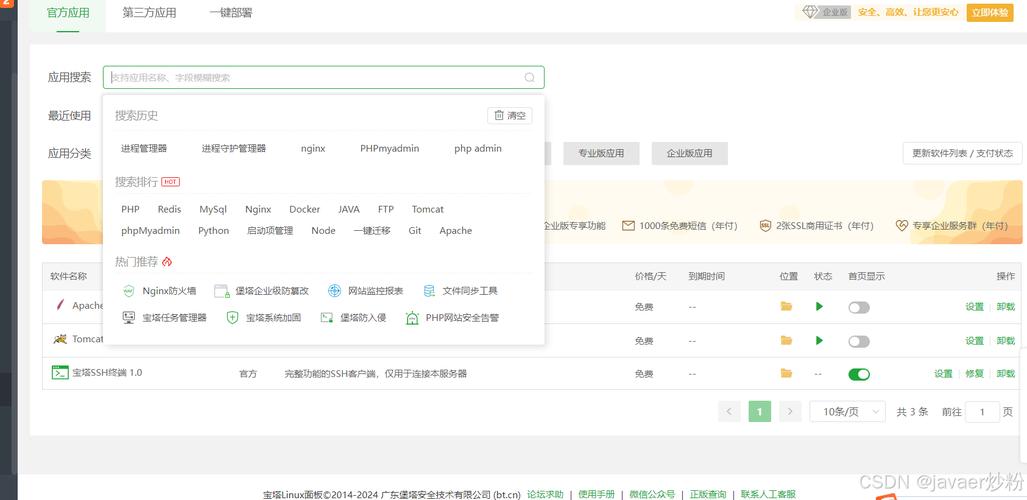The width and height of the screenshot is (1027, 500).
Task: Focus the 应用搜索 search input
Action: coord(324,77)
